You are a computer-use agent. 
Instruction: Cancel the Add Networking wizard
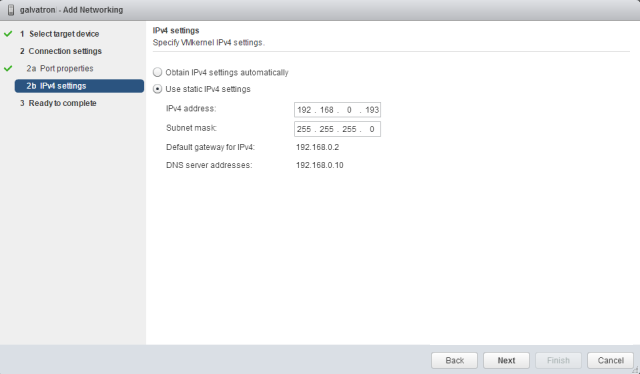[x=610, y=361]
